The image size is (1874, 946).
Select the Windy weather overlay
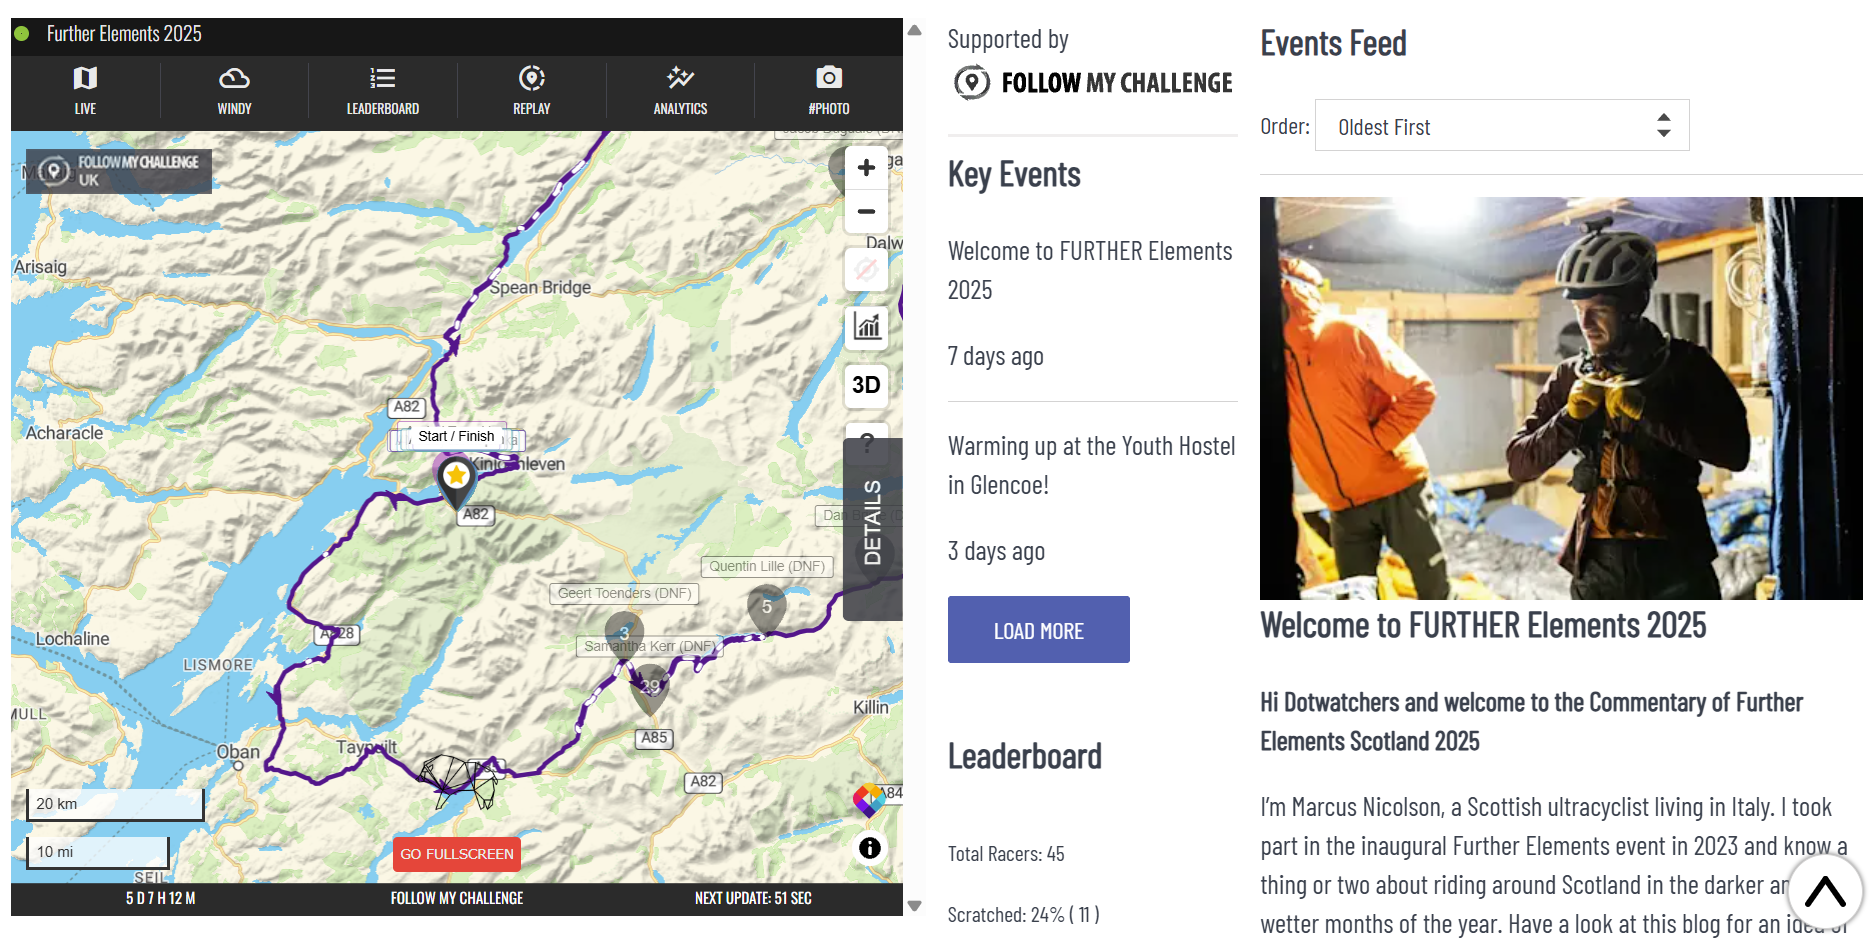(x=234, y=91)
